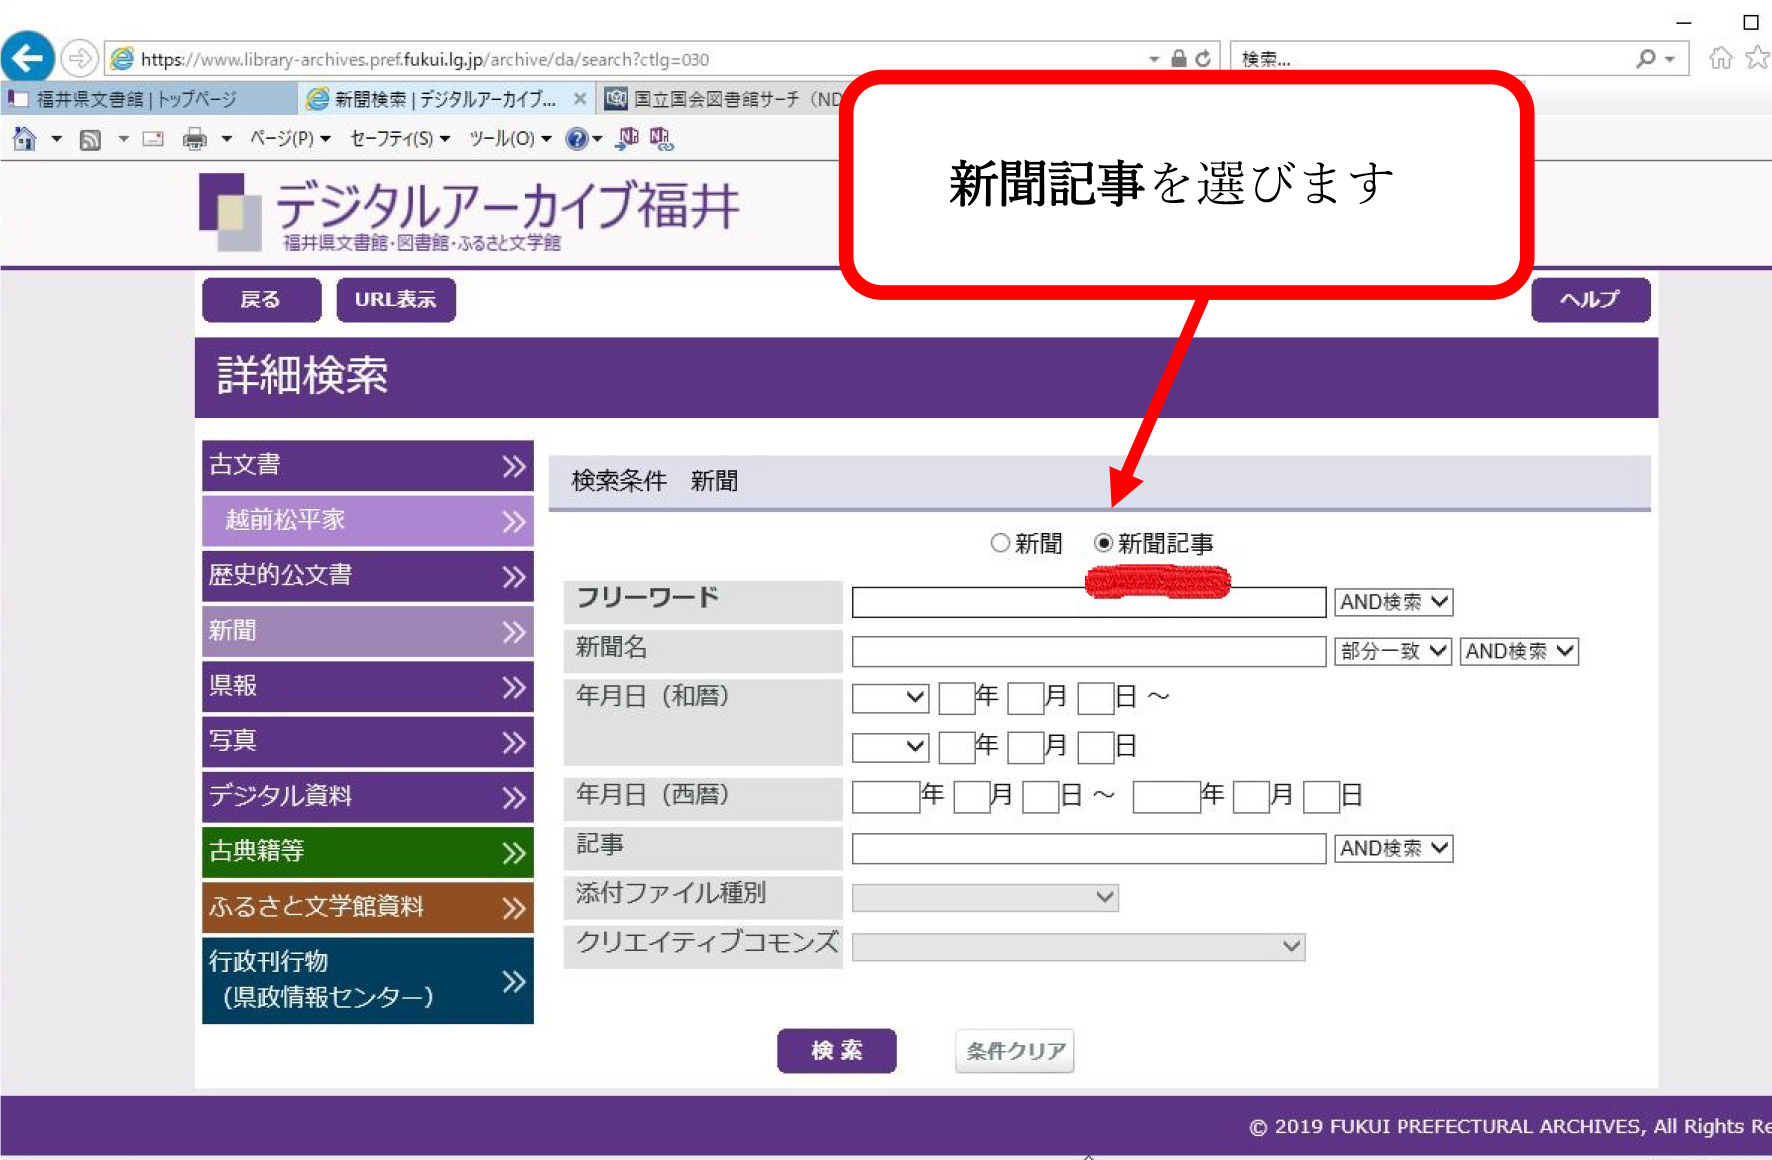1772x1160 pixels.
Task: Open AND検索 dropdown next to 記事
Action: pyautogui.click(x=1393, y=848)
